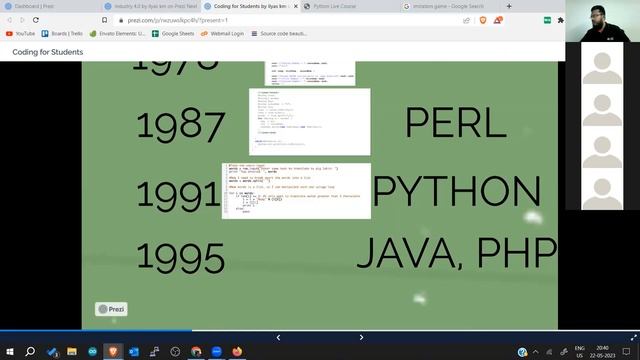The image size is (640, 360).
Task: Open the Brave Rewards triangle icon
Action: (498, 20)
